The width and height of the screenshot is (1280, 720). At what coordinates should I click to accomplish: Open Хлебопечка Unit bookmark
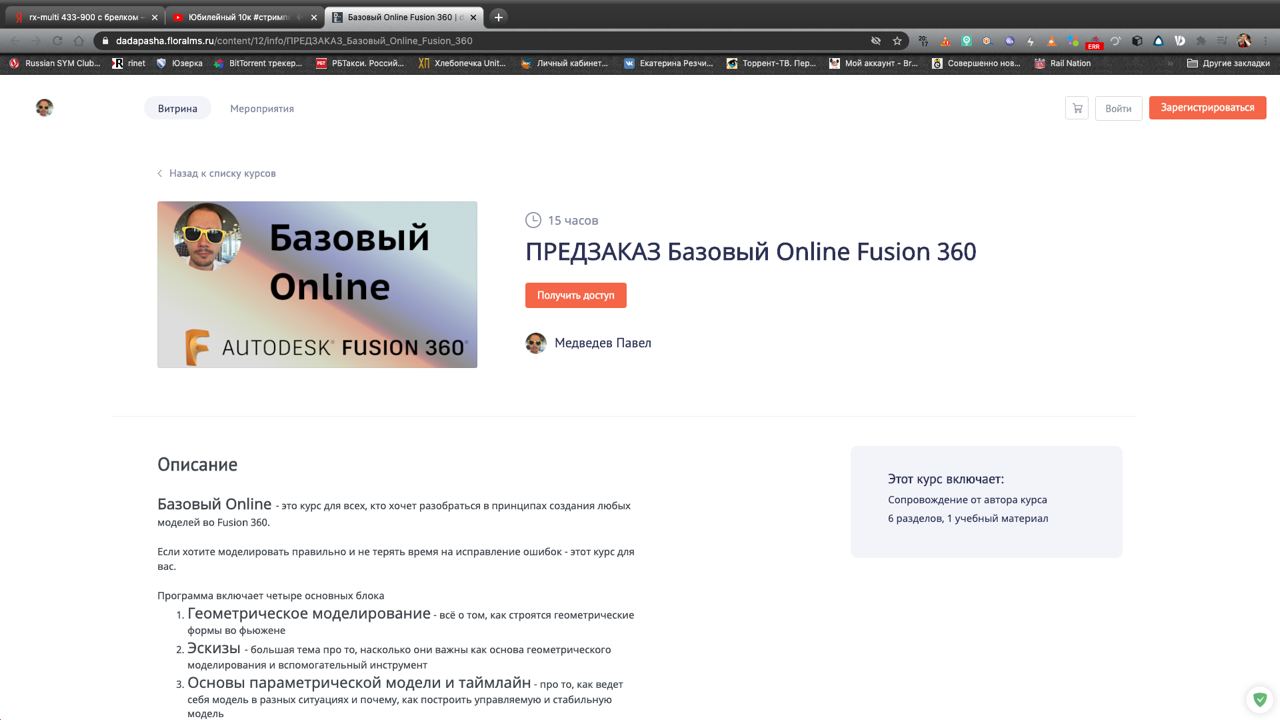click(463, 63)
